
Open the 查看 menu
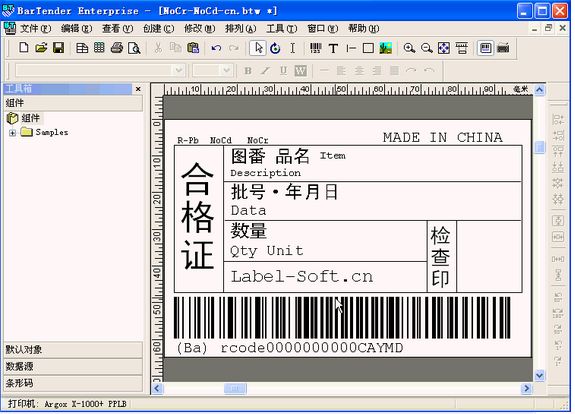pos(117,29)
